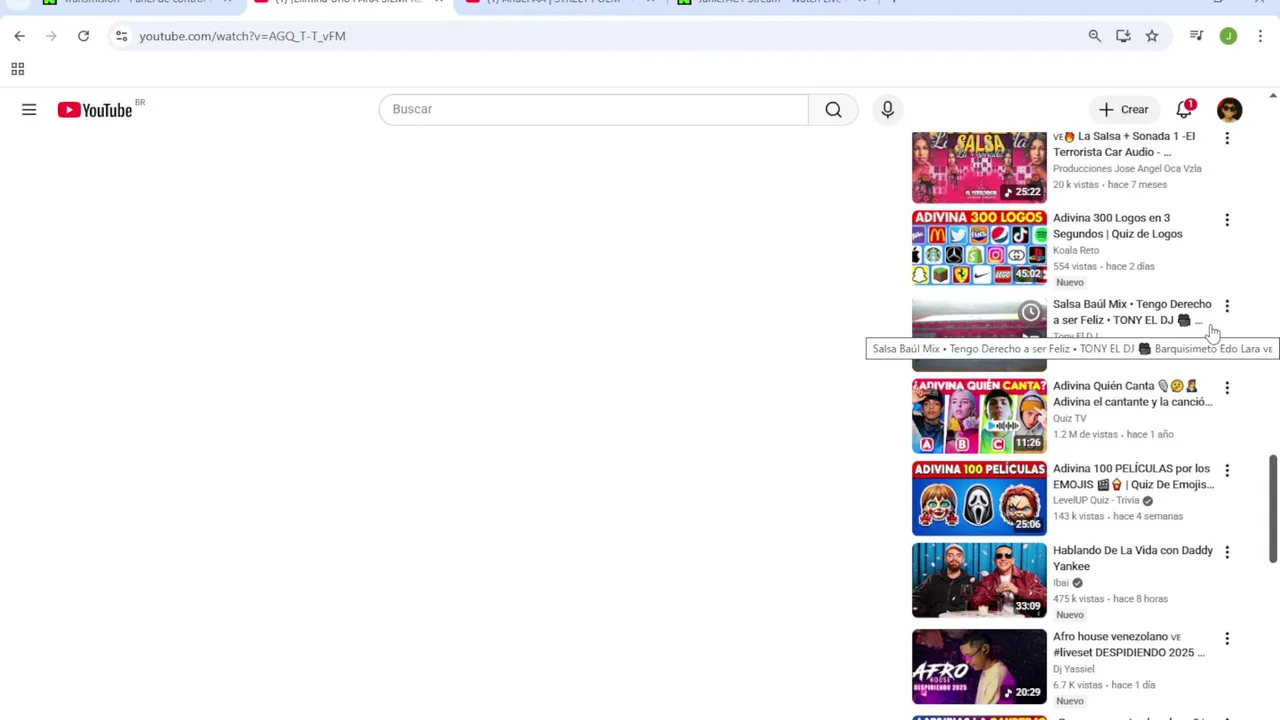The height and width of the screenshot is (720, 1280).
Task: Click the address bar URL
Action: click(242, 36)
